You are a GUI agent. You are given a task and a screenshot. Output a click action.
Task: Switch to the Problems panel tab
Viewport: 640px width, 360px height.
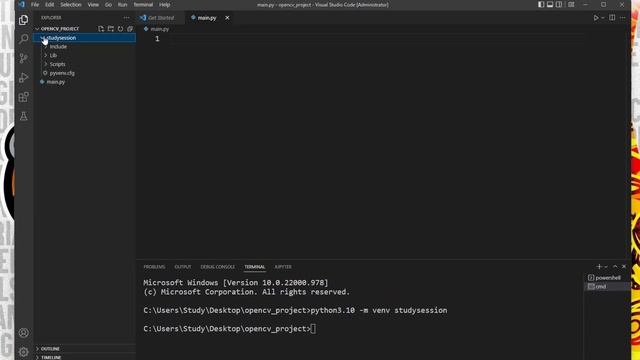[x=154, y=267]
